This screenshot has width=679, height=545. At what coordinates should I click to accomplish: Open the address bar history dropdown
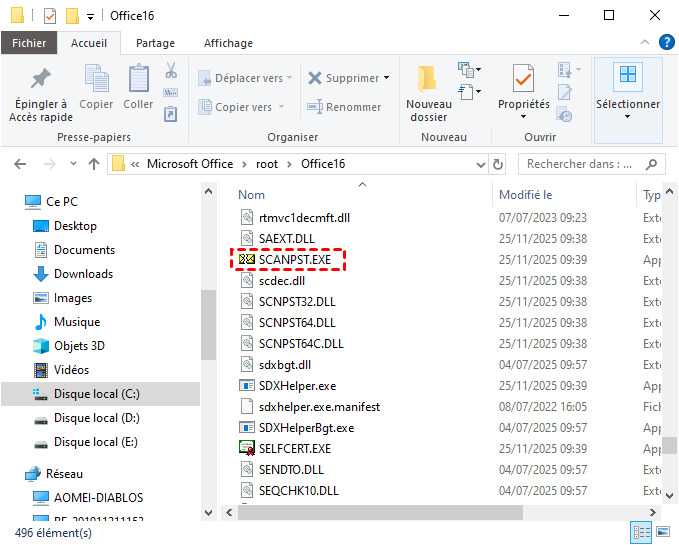pyautogui.click(x=480, y=164)
